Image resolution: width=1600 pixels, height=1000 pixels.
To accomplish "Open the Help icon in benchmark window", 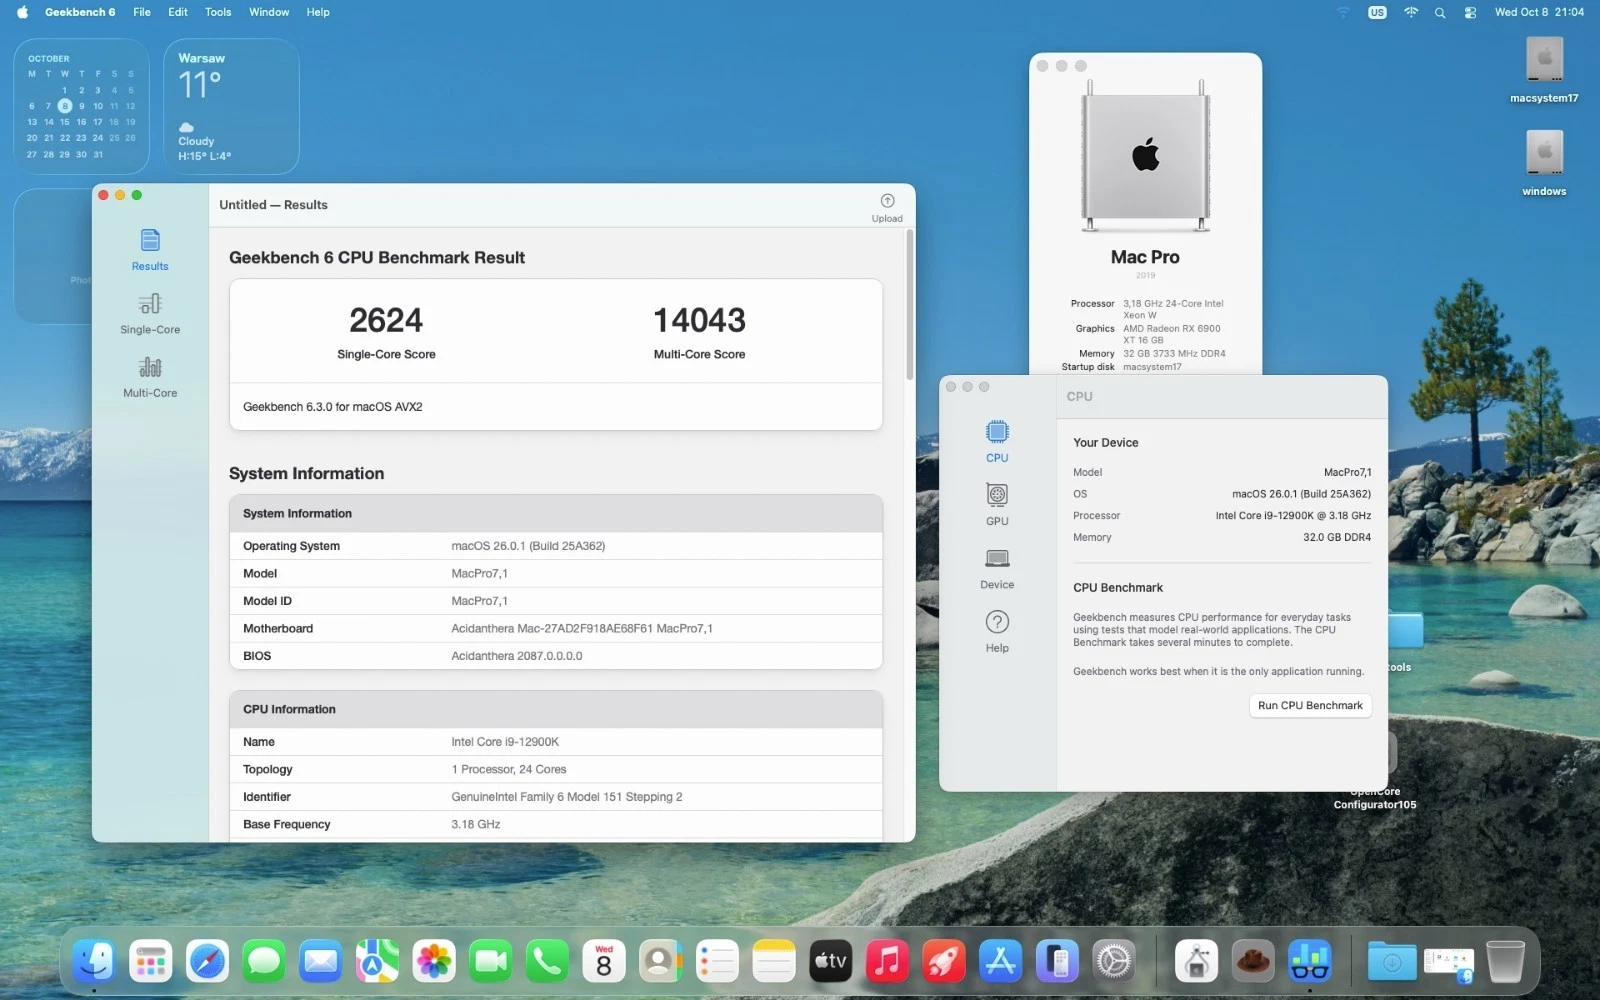I will (997, 631).
